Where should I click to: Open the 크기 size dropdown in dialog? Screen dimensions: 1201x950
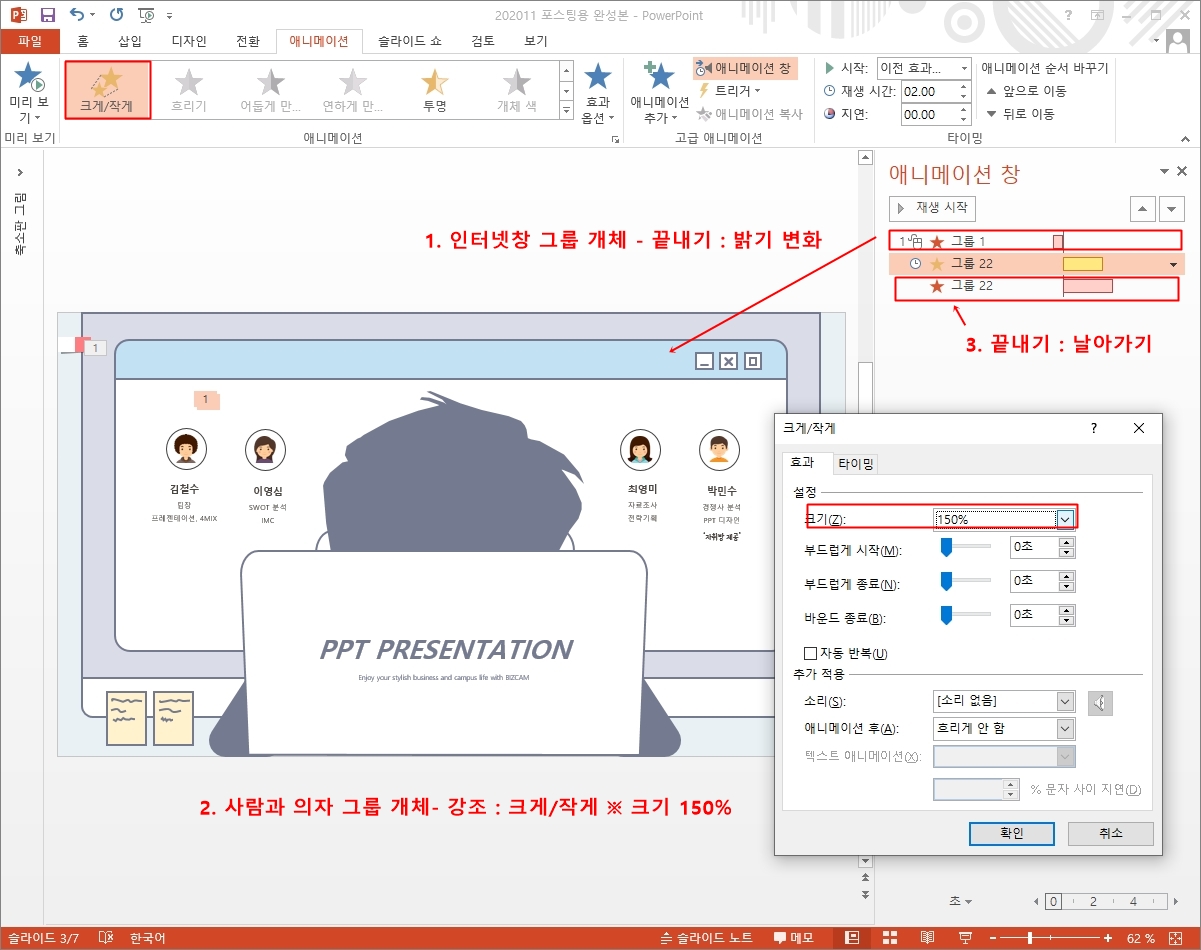tap(1066, 518)
